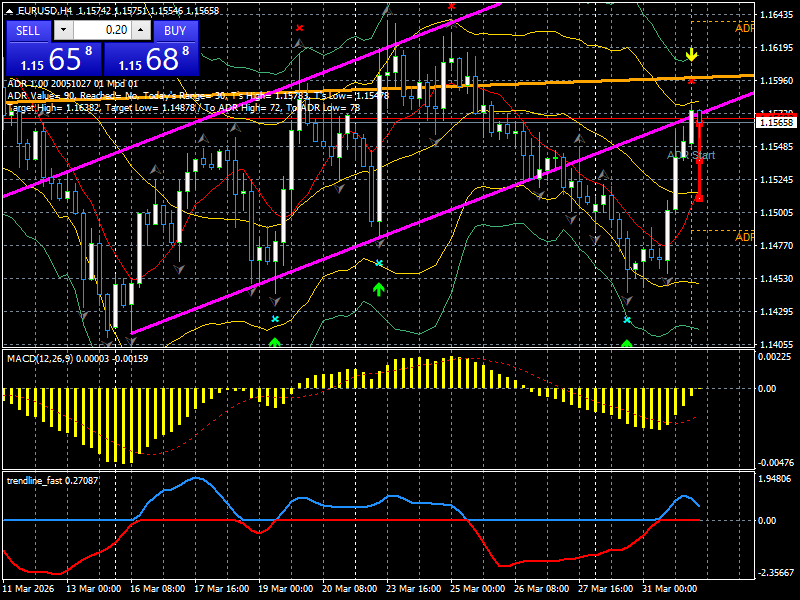Screen dimensions: 800x600
Task: Click the 31 Mar 00:00 time label
Action: tap(670, 588)
